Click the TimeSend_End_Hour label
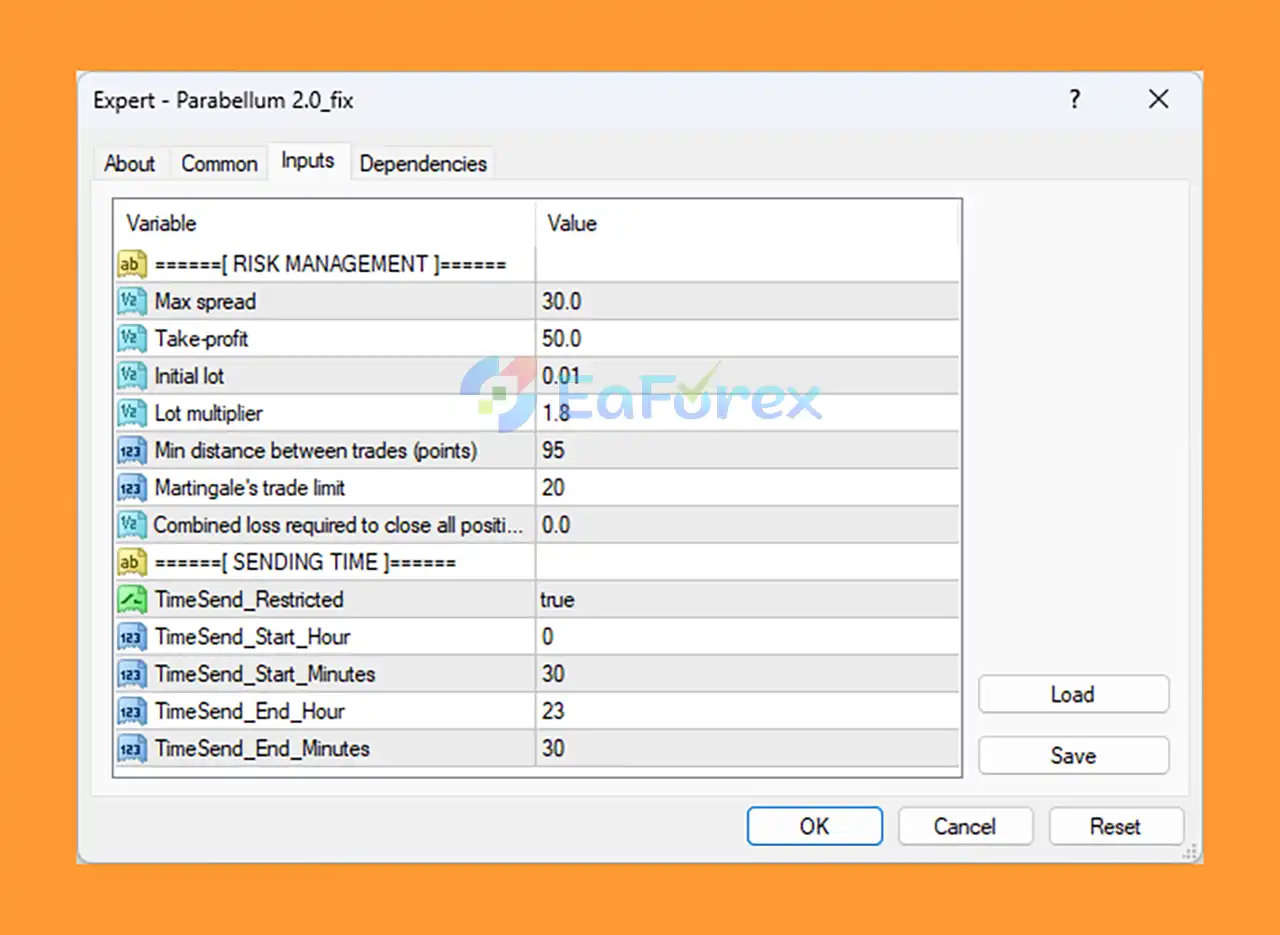 [250, 711]
